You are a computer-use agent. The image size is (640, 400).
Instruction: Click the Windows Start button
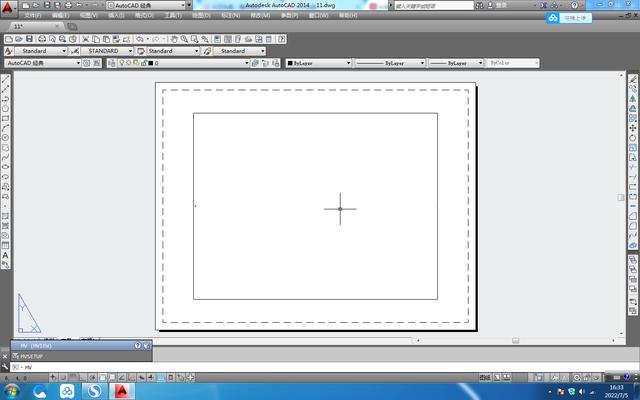(x=12, y=391)
